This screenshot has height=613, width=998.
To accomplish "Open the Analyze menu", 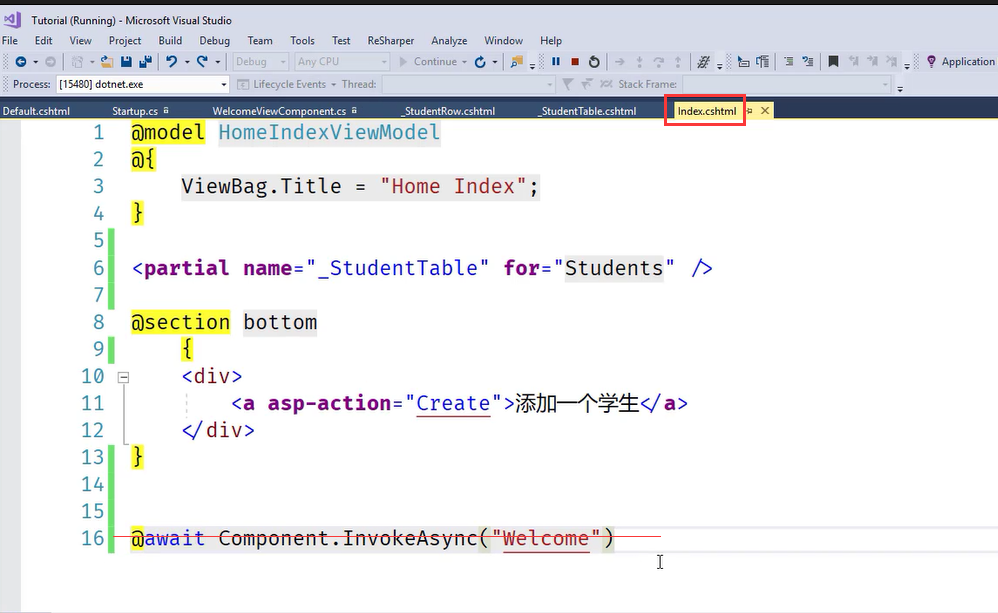I will pos(449,41).
